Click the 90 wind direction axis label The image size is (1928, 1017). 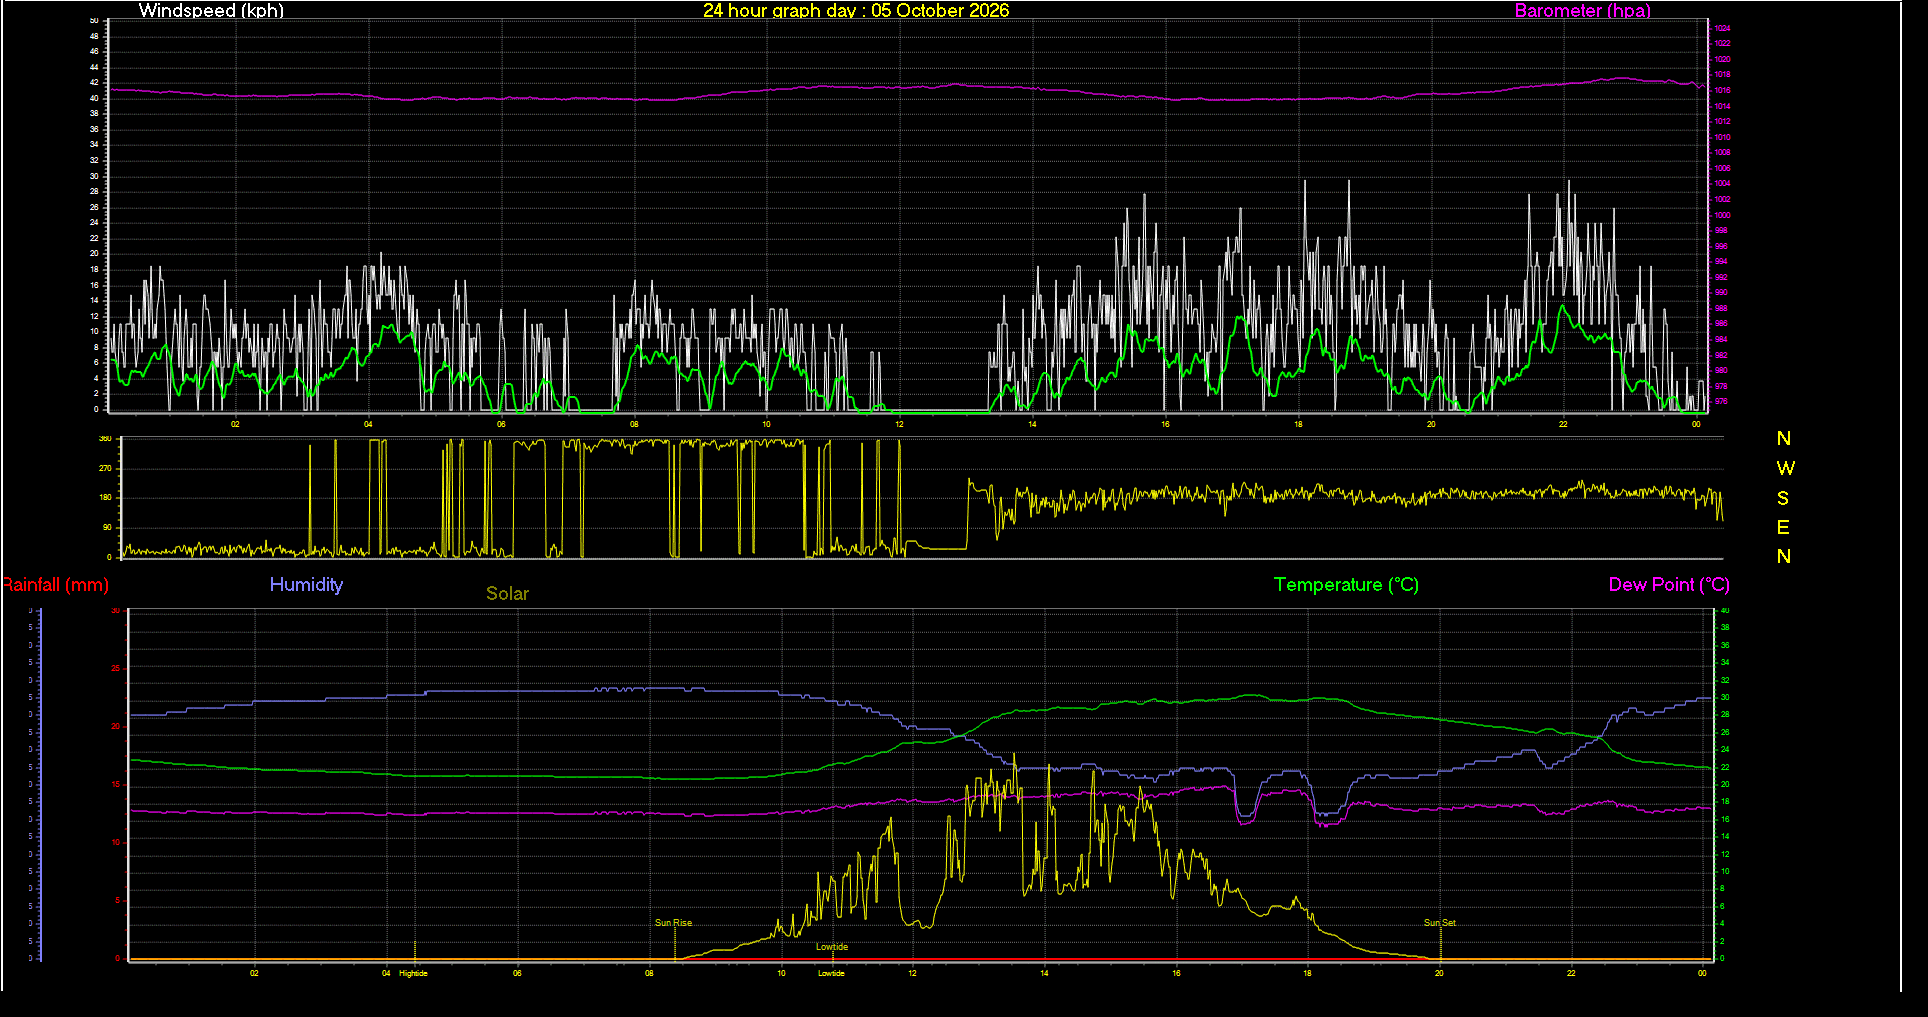(x=107, y=527)
